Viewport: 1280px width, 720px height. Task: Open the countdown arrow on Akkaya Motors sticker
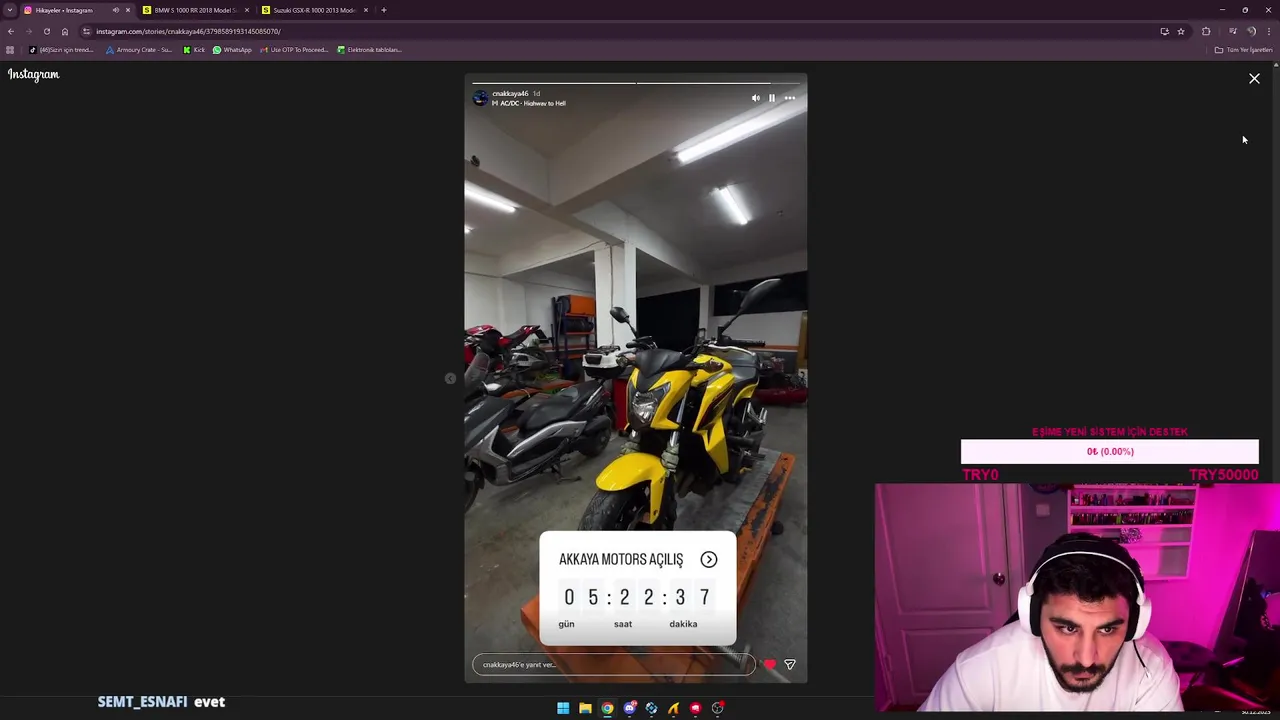point(709,559)
